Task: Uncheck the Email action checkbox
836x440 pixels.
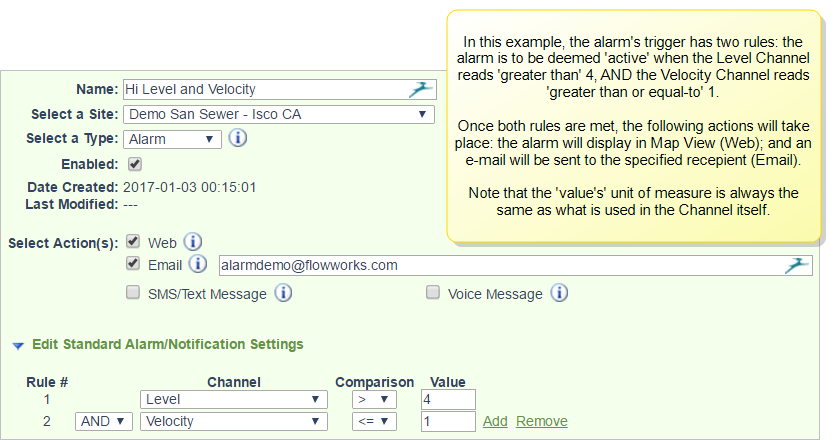Action: 133,263
